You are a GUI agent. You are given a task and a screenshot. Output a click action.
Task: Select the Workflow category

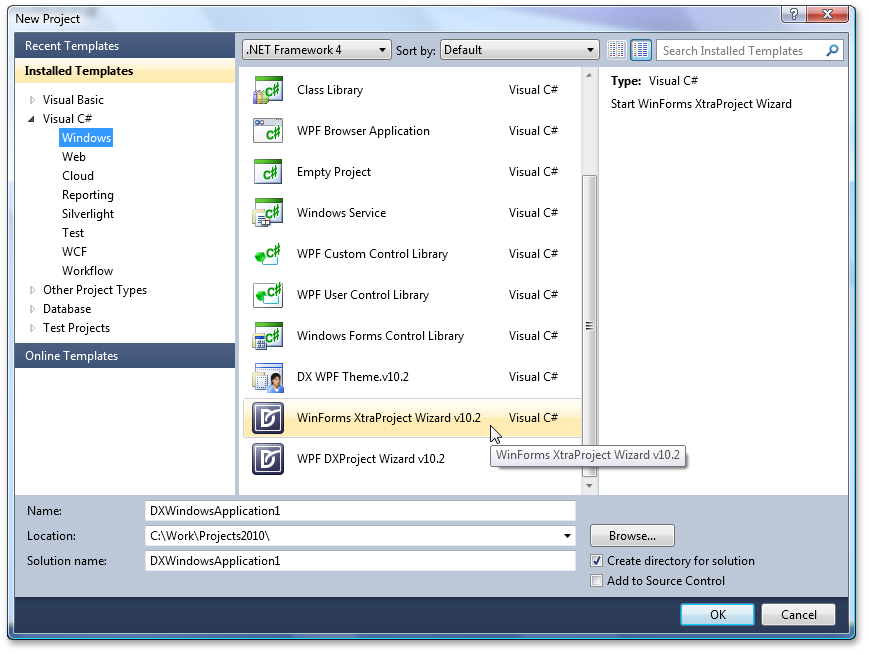(x=87, y=271)
